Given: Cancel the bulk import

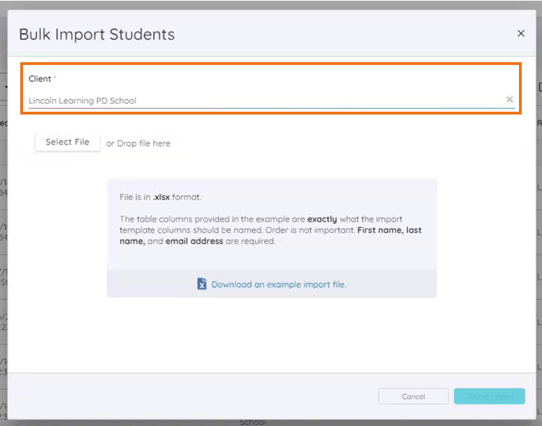Looking at the screenshot, I should pos(413,396).
